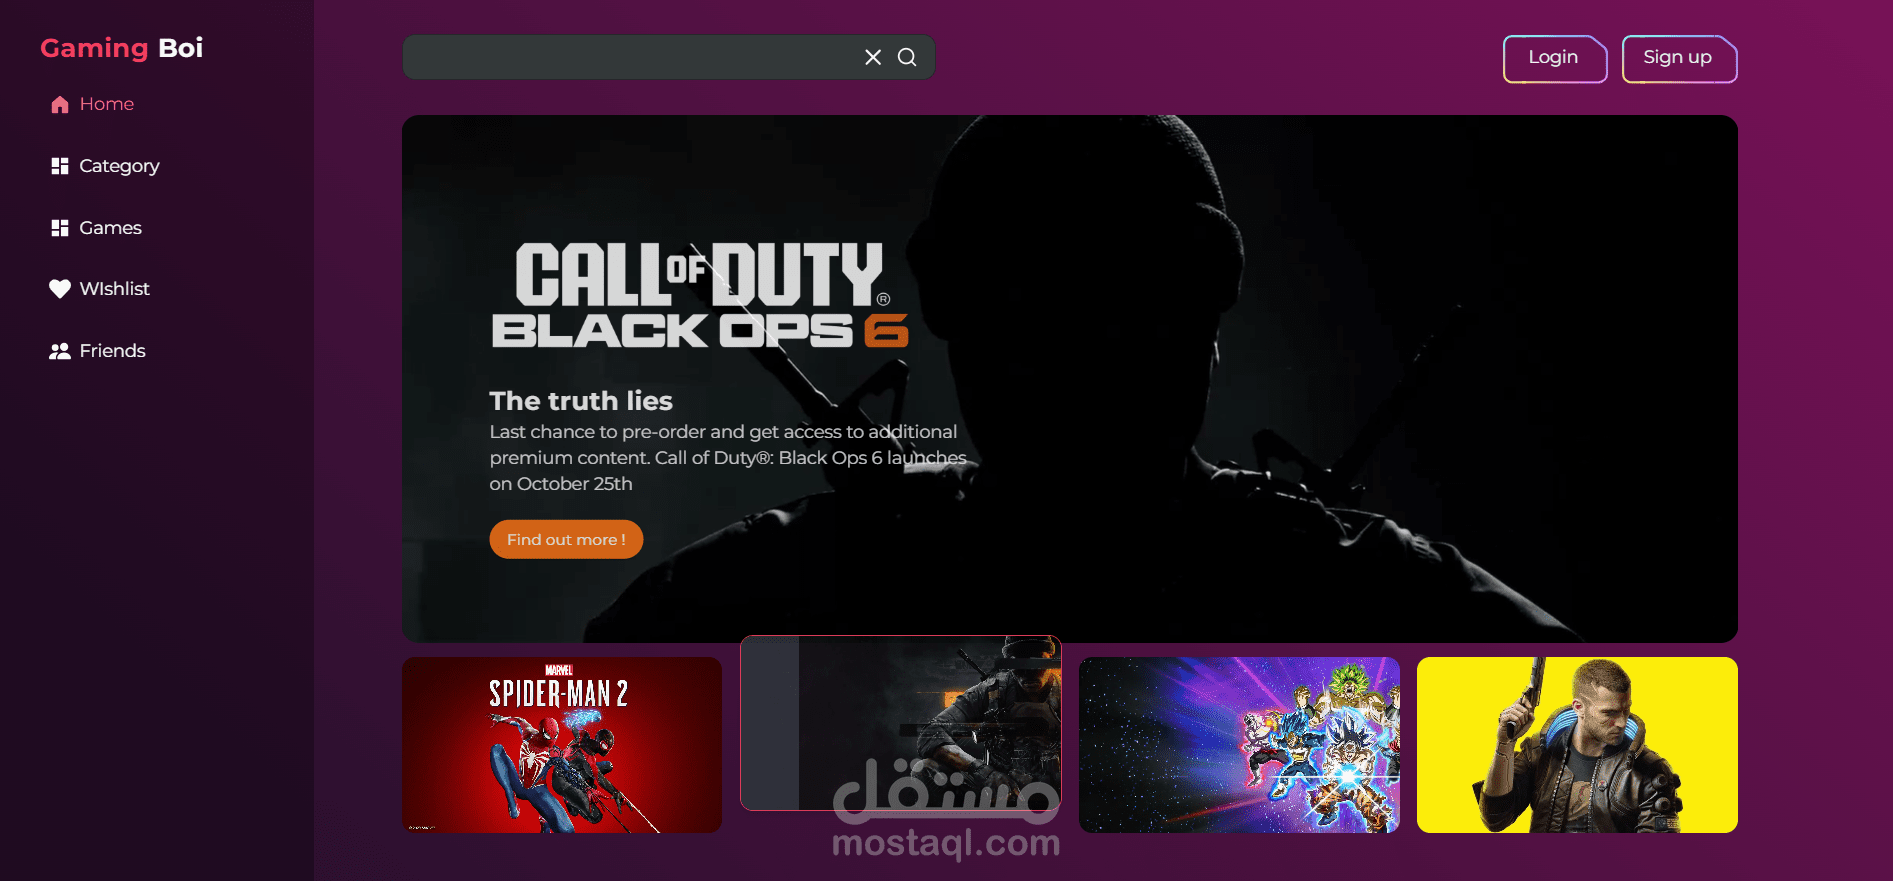Click the Sign up button
This screenshot has height=881, width=1893.
(x=1679, y=59)
